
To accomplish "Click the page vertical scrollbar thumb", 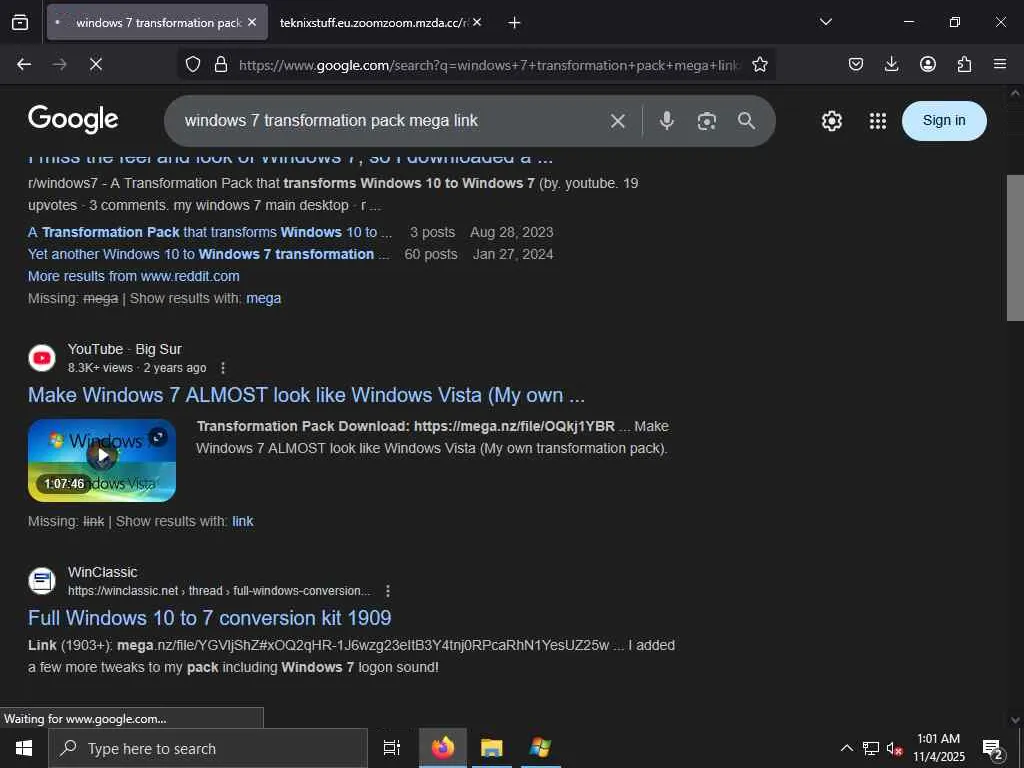I will click(x=1015, y=248).
